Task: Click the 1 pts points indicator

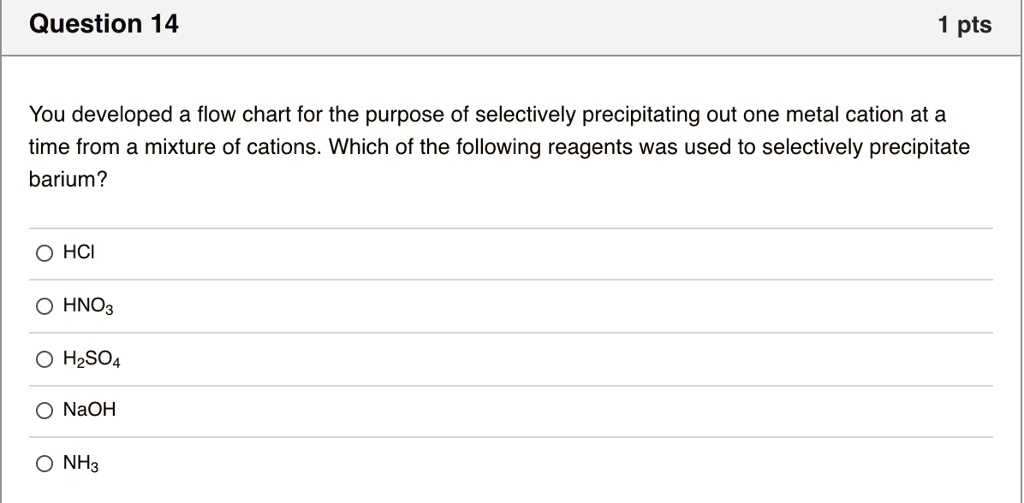Action: coord(965,26)
